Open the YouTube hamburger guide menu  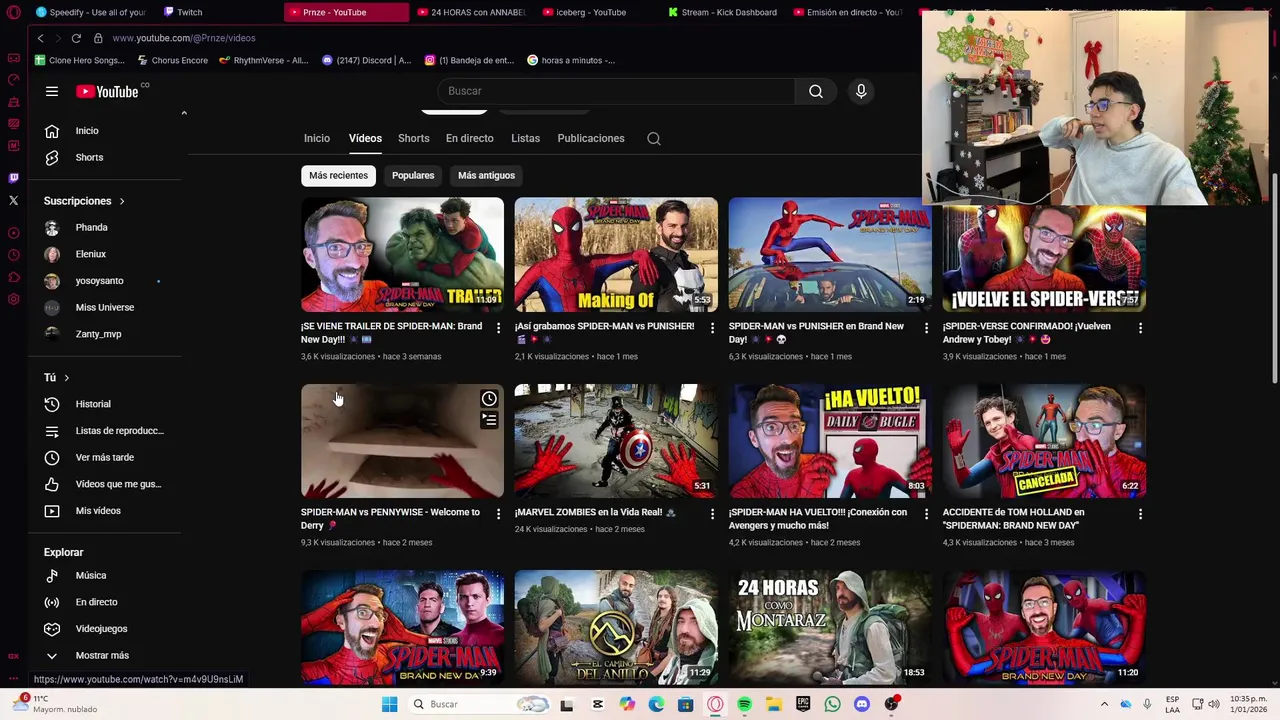52,91
